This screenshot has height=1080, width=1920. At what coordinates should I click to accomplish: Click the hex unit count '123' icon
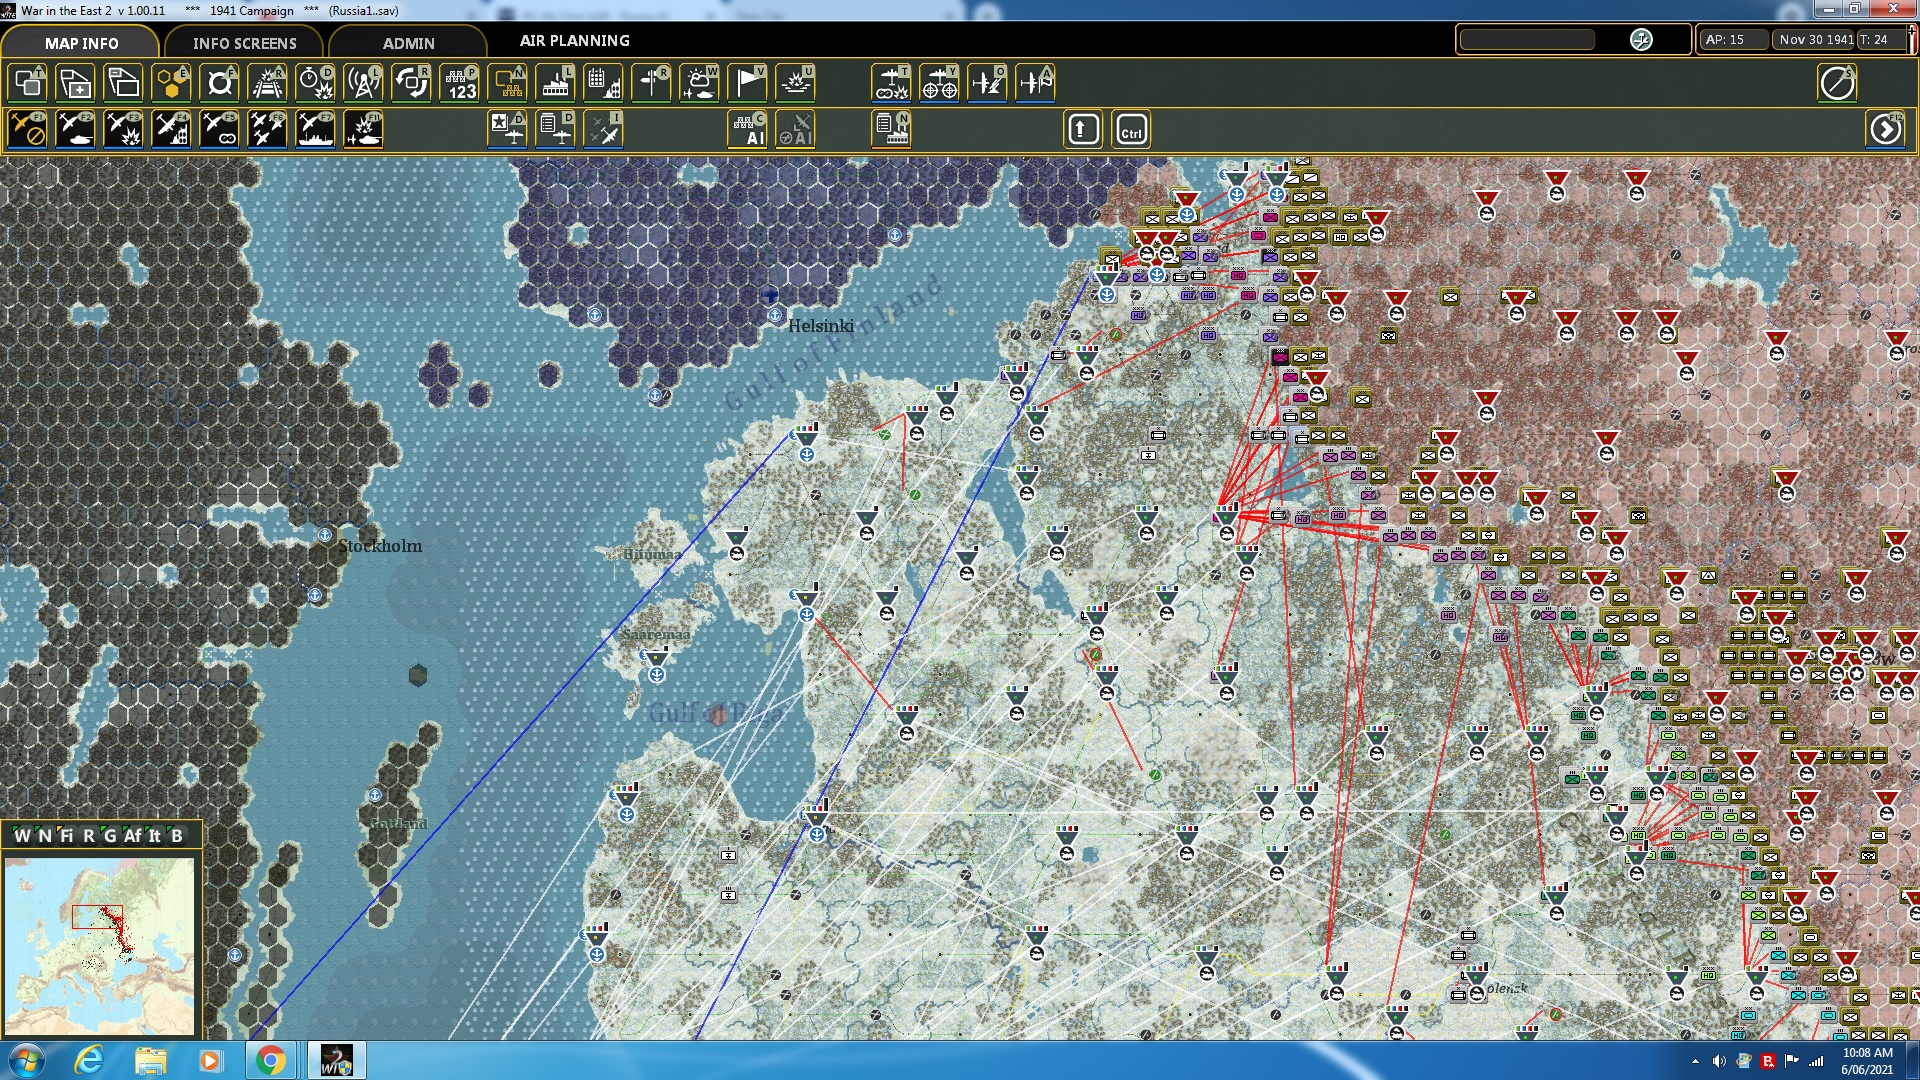point(460,83)
